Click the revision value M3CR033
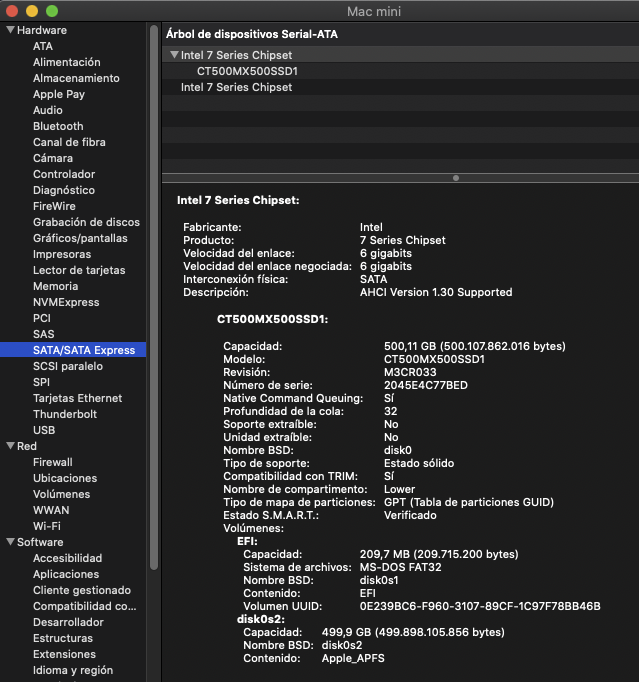The height and width of the screenshot is (682, 639). 410,372
